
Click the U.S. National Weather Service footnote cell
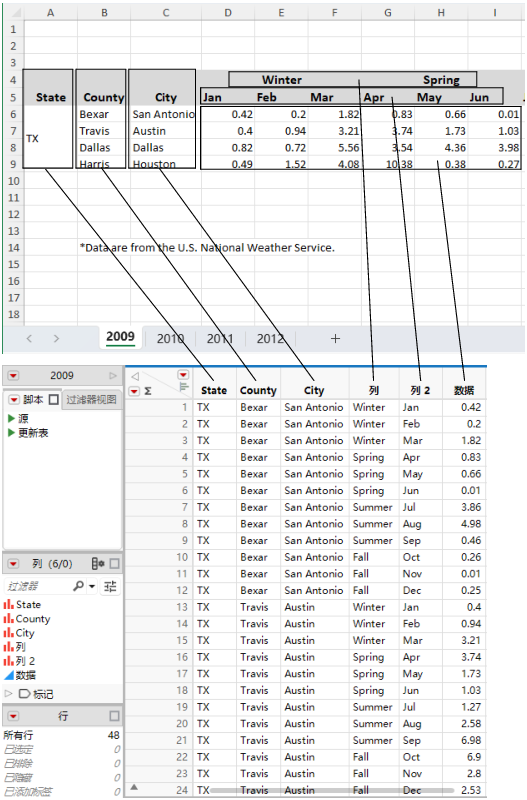pos(207,248)
